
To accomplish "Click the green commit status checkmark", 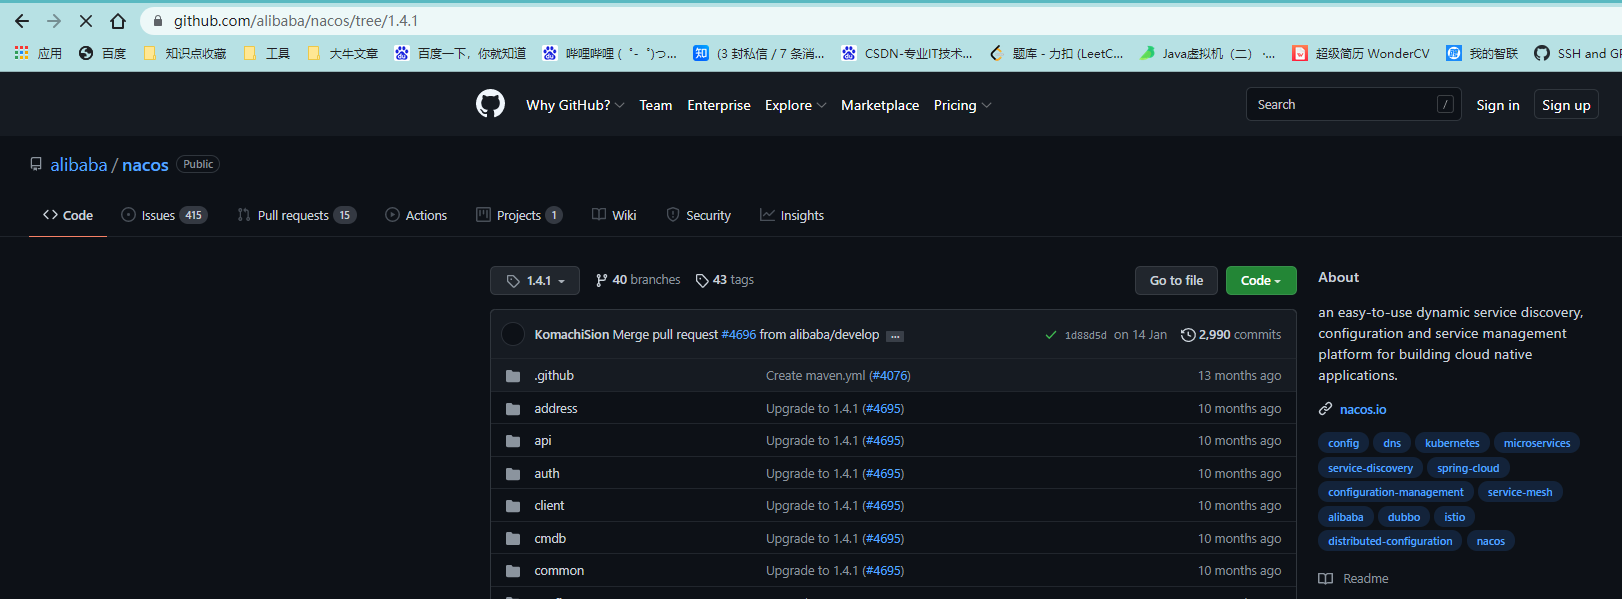I will point(1051,335).
